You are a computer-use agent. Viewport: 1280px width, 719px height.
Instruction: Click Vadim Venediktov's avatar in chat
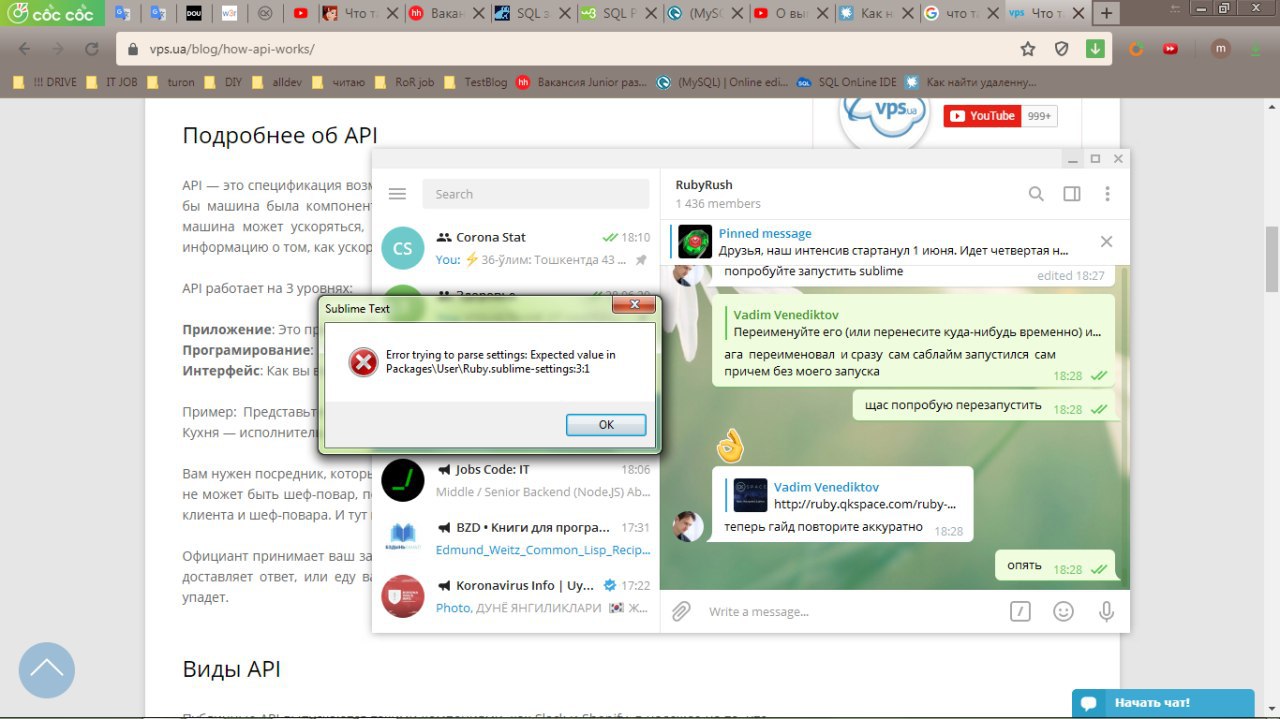tap(687, 526)
